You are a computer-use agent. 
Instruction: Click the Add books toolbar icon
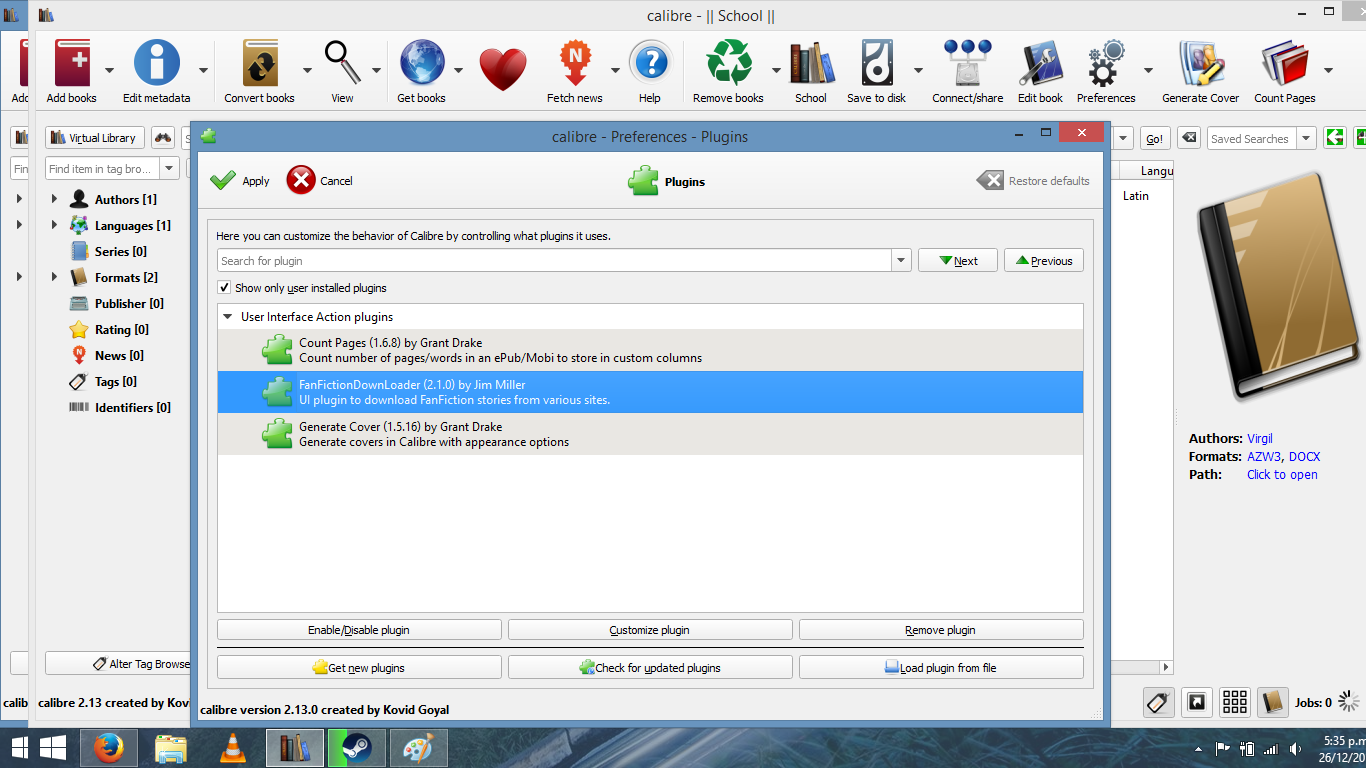(x=71, y=63)
